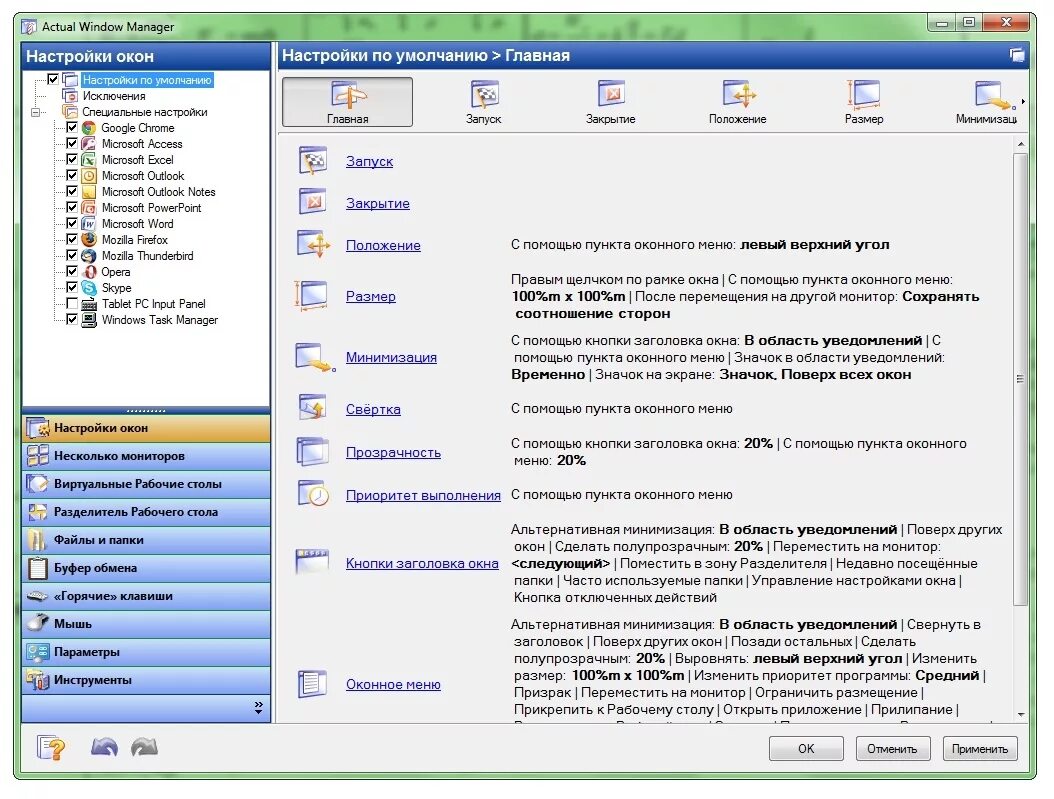Click the Microsoft Excel icon in tree
The image size is (1054, 799).
pos(89,160)
